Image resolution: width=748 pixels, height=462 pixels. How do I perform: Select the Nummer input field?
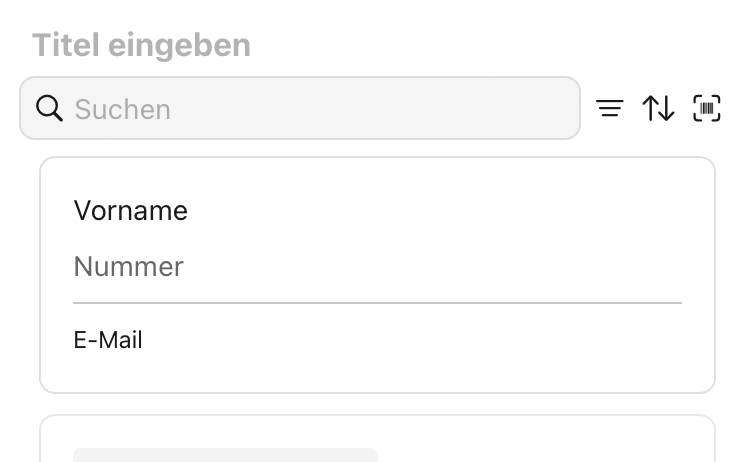(x=377, y=267)
